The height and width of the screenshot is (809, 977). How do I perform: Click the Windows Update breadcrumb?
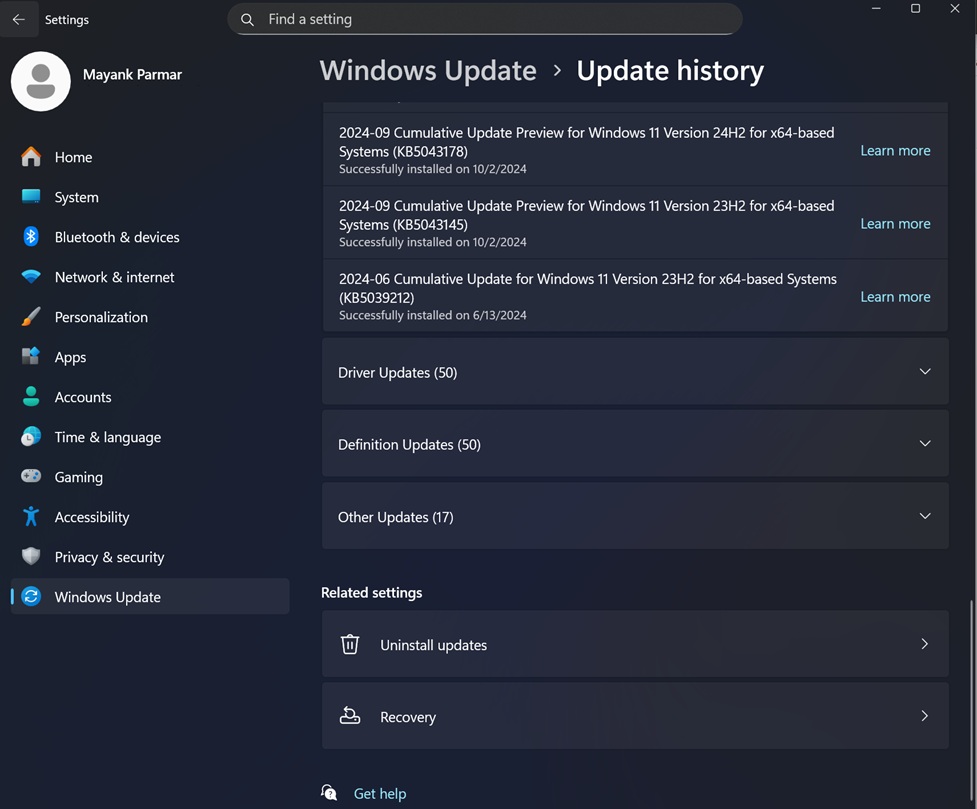[428, 71]
